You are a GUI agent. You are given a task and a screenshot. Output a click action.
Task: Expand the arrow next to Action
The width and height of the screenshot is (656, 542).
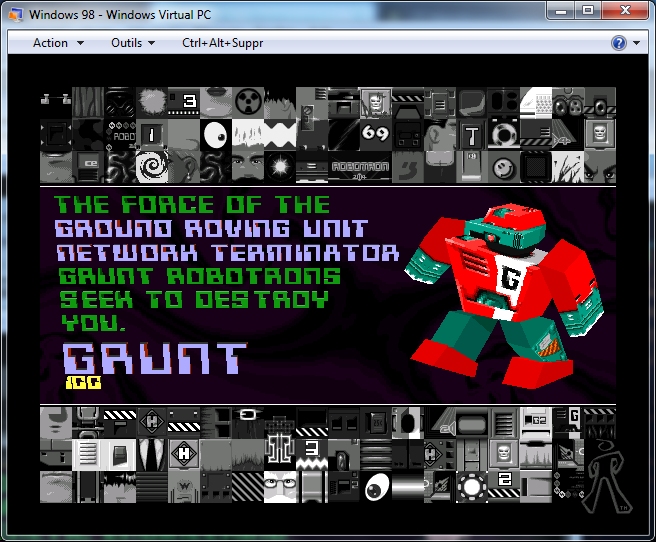point(80,43)
